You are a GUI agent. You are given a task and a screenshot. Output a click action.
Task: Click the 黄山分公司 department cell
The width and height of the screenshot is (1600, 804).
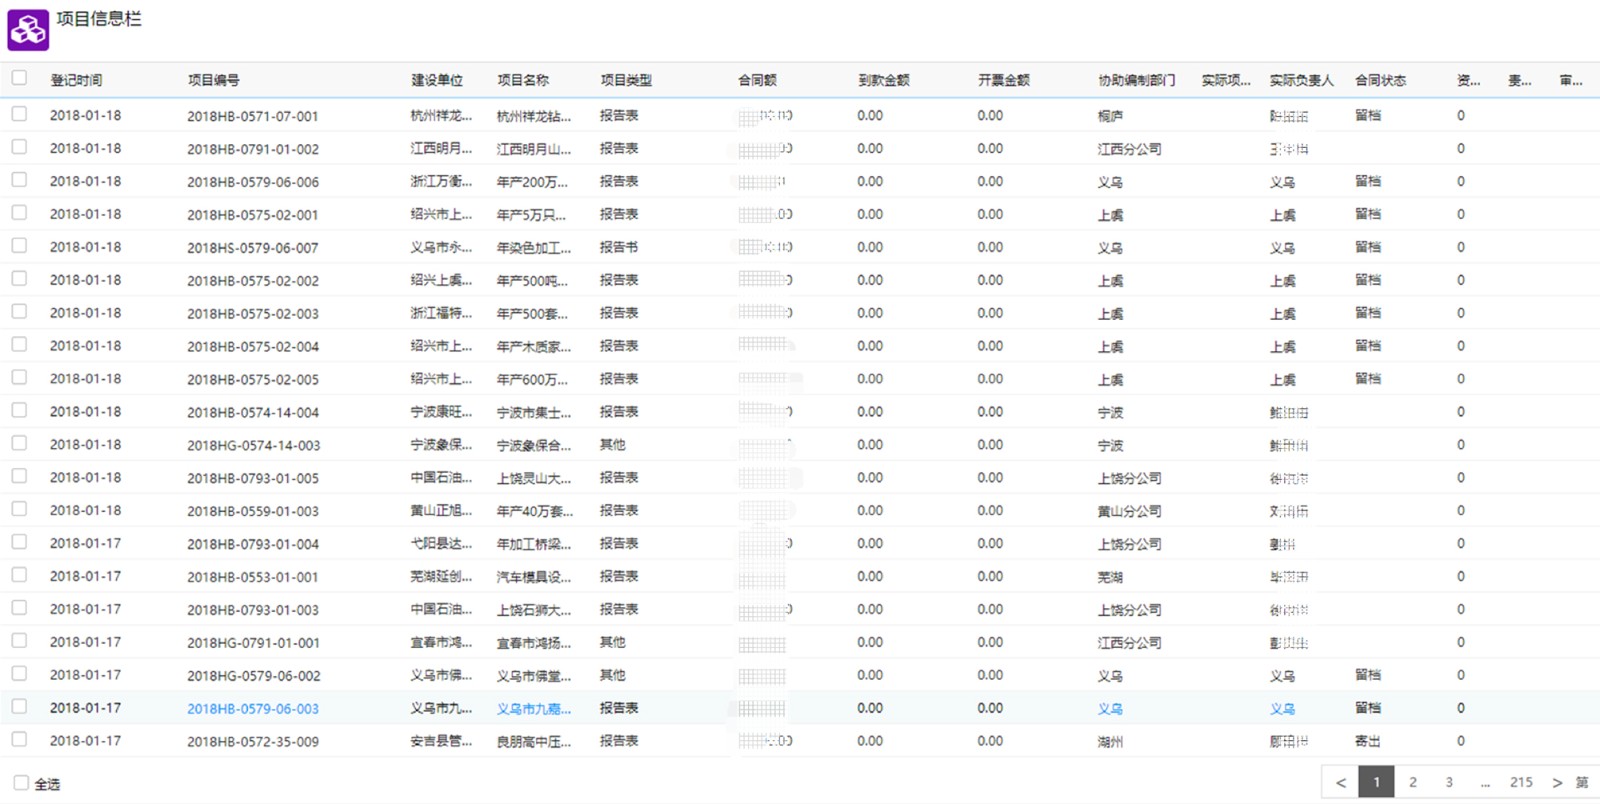pos(1130,511)
